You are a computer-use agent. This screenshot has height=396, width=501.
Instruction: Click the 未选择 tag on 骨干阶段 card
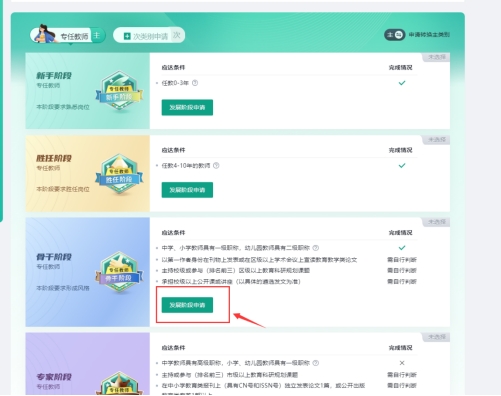coord(437,222)
